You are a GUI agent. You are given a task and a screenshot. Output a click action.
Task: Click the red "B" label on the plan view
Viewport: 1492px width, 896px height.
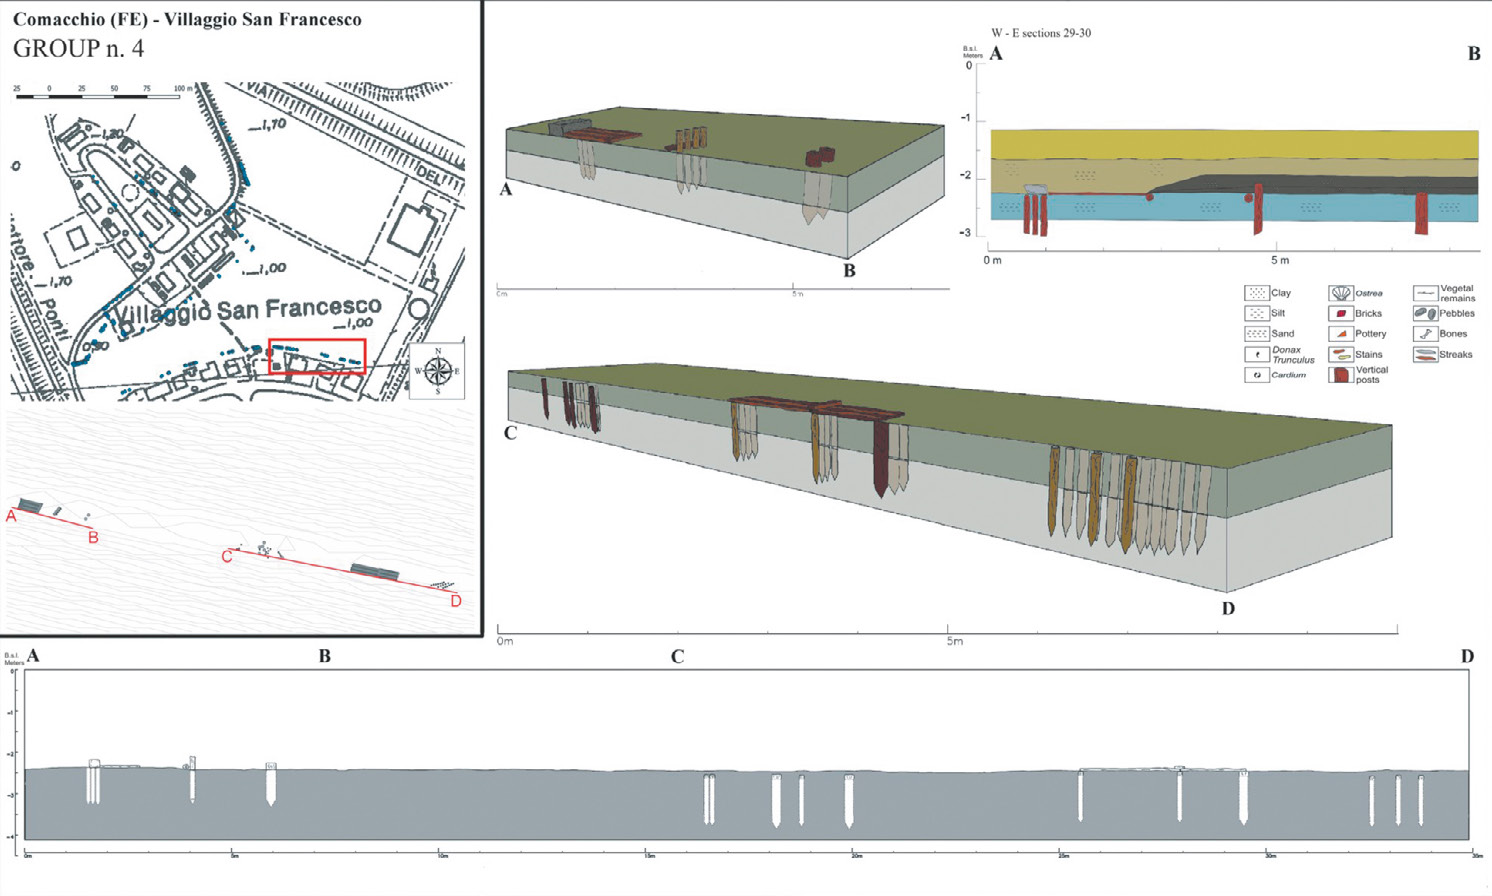tap(93, 538)
